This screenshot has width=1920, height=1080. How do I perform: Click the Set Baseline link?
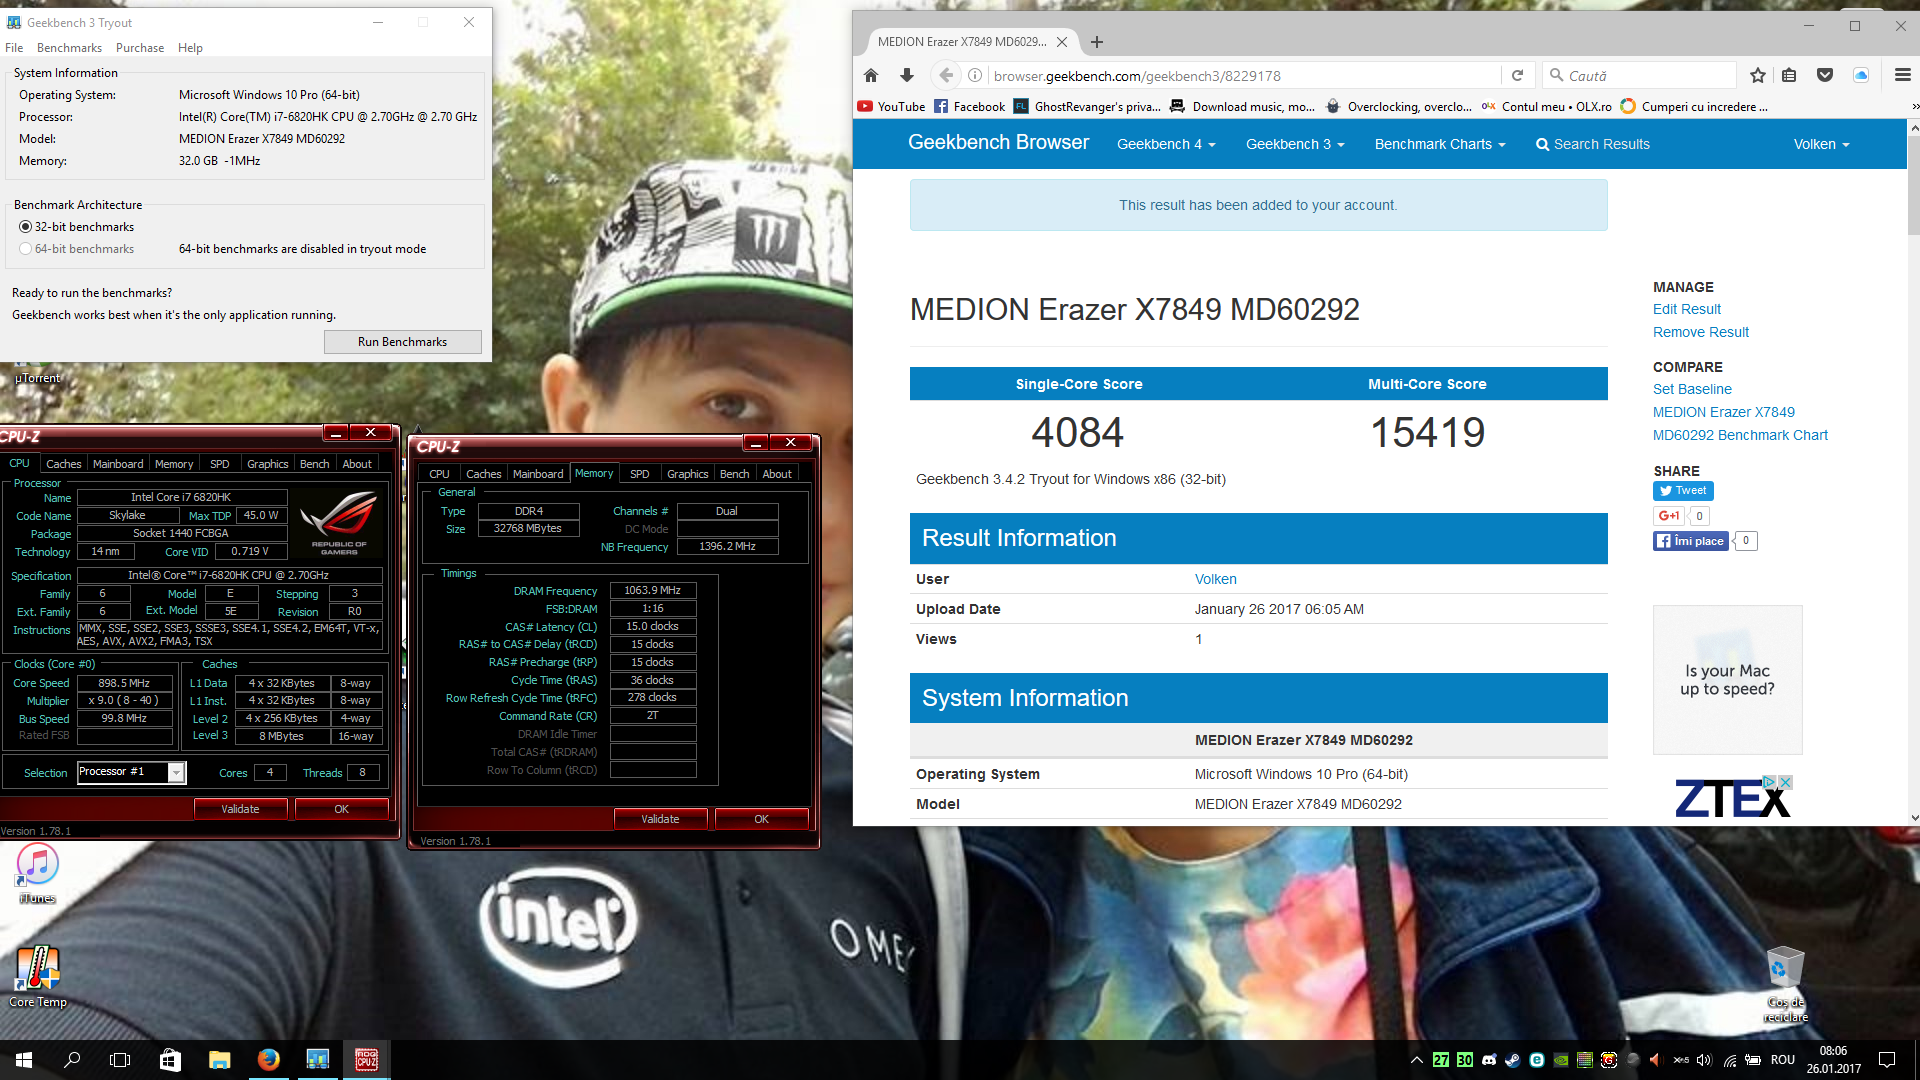(1692, 389)
